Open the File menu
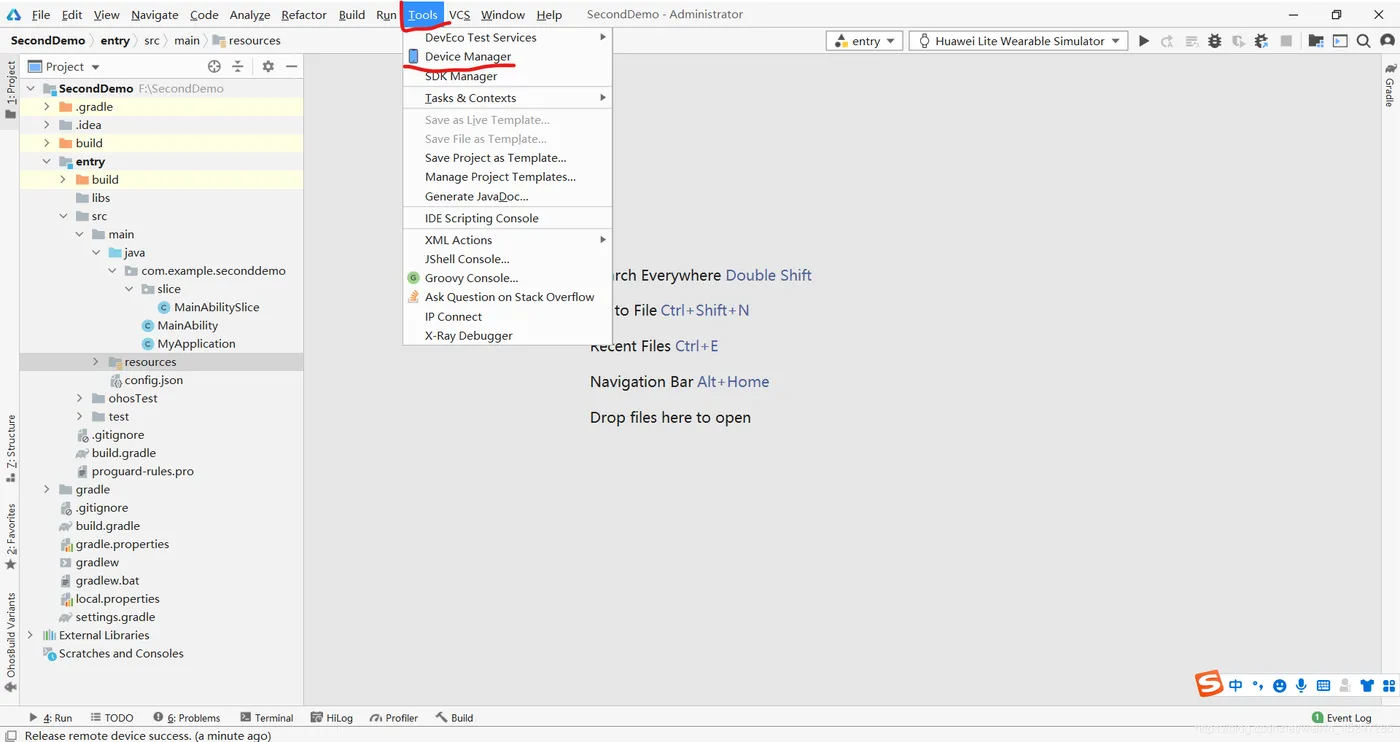 (41, 15)
